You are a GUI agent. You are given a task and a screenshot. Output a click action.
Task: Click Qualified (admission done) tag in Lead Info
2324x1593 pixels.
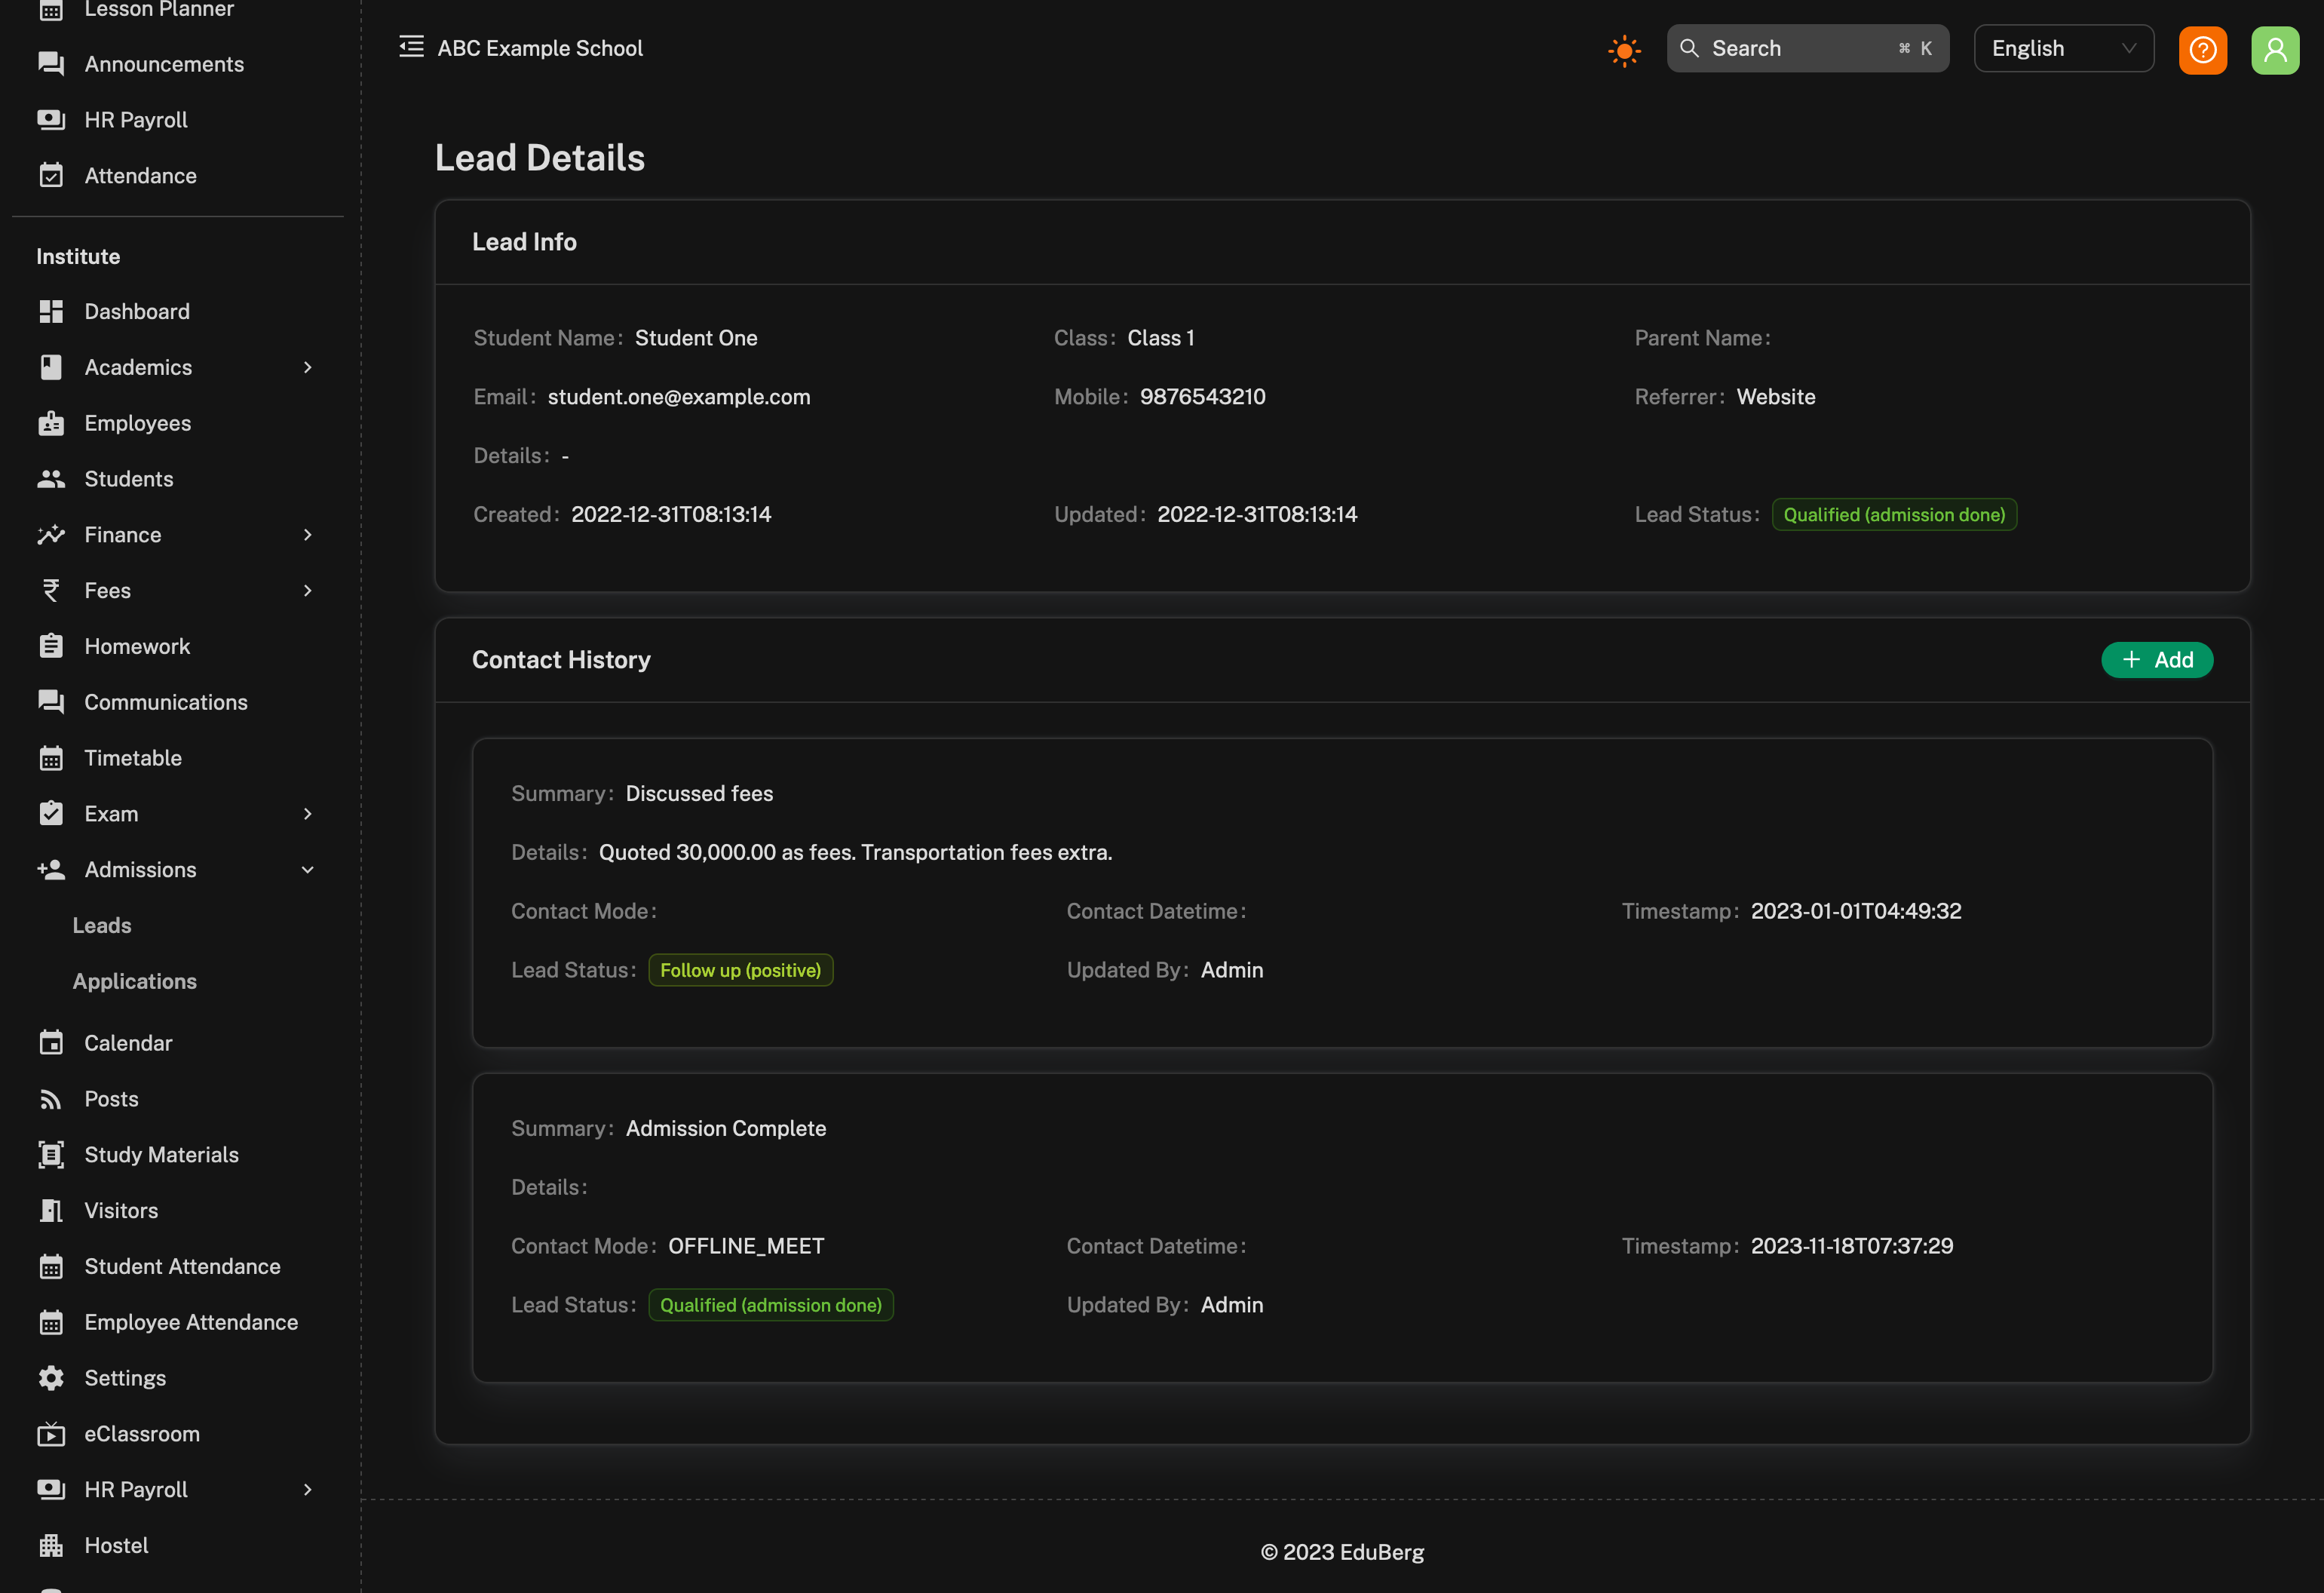click(1894, 514)
